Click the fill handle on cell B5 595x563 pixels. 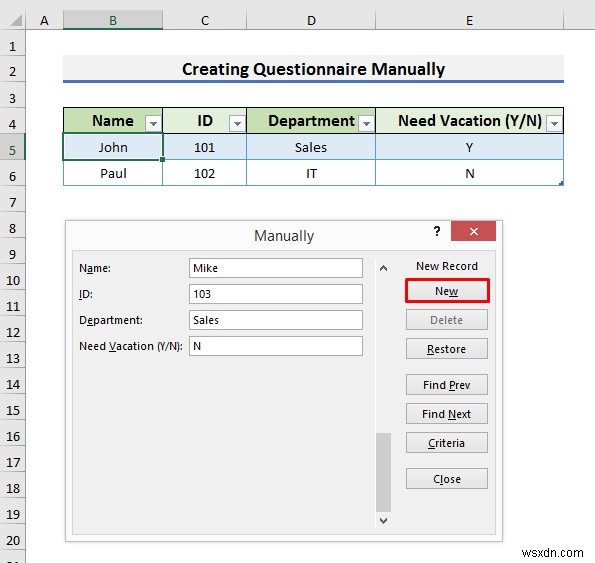tap(162, 160)
